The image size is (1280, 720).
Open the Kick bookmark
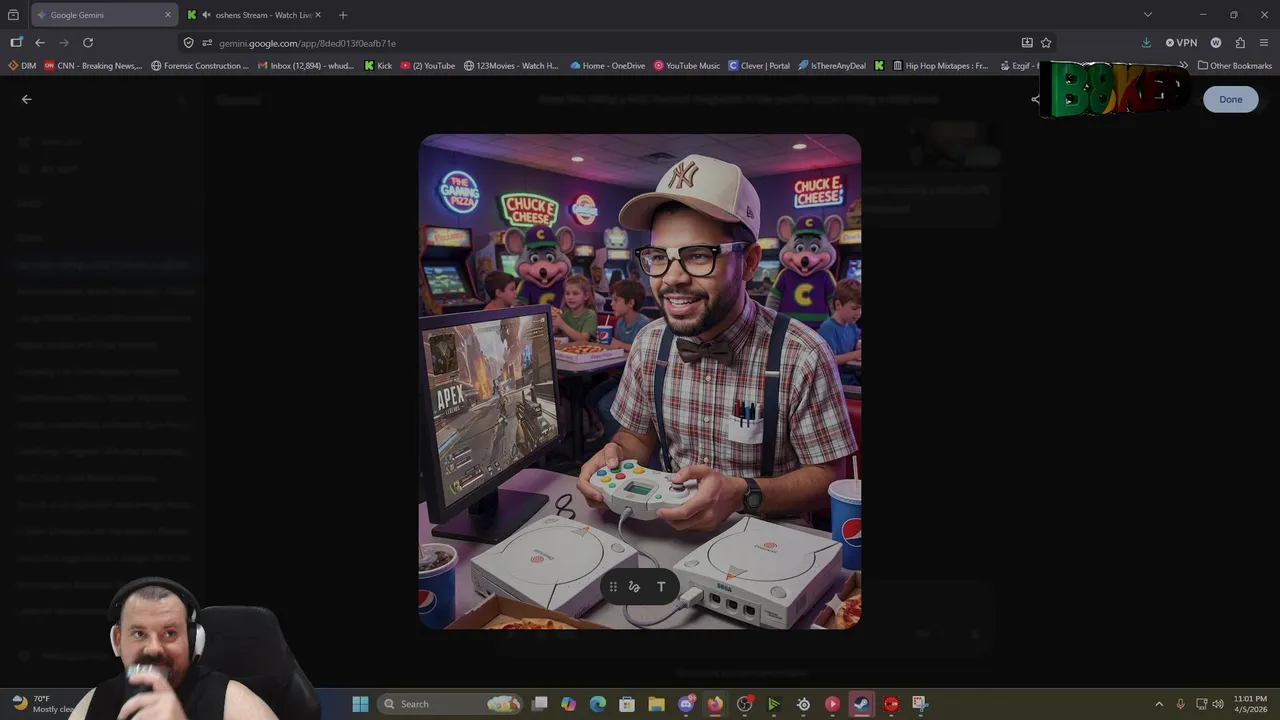coord(378,66)
